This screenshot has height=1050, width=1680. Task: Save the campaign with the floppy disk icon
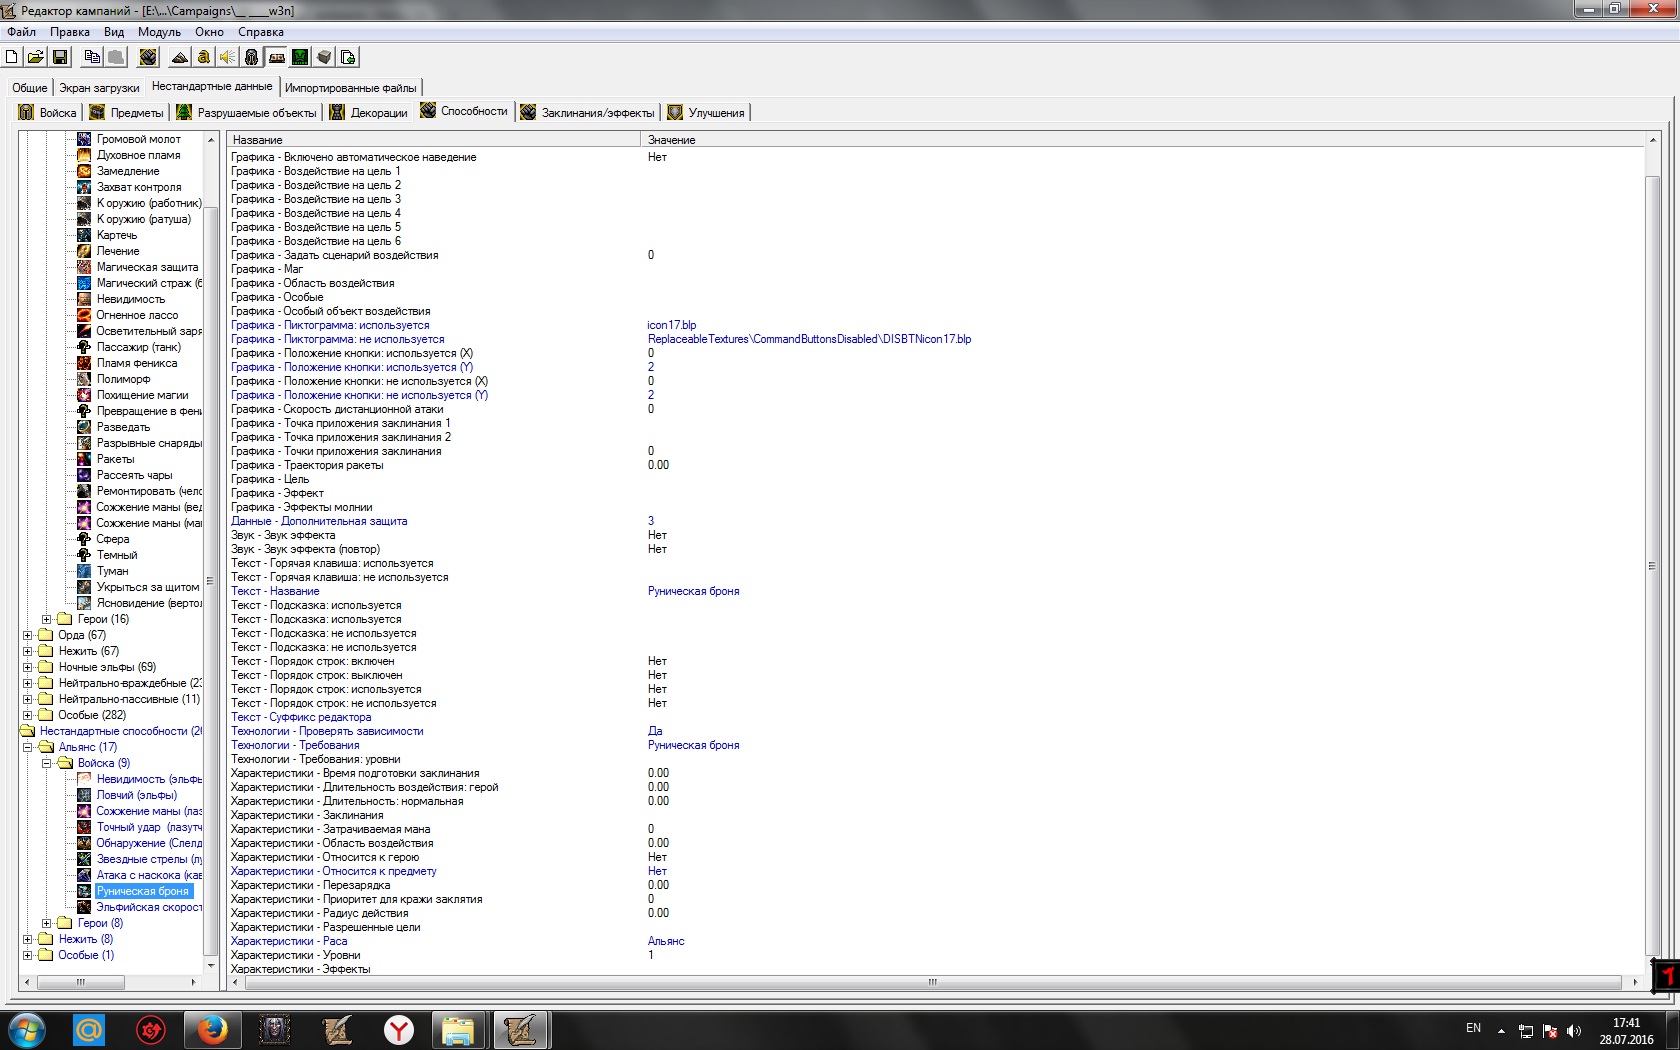pos(60,57)
